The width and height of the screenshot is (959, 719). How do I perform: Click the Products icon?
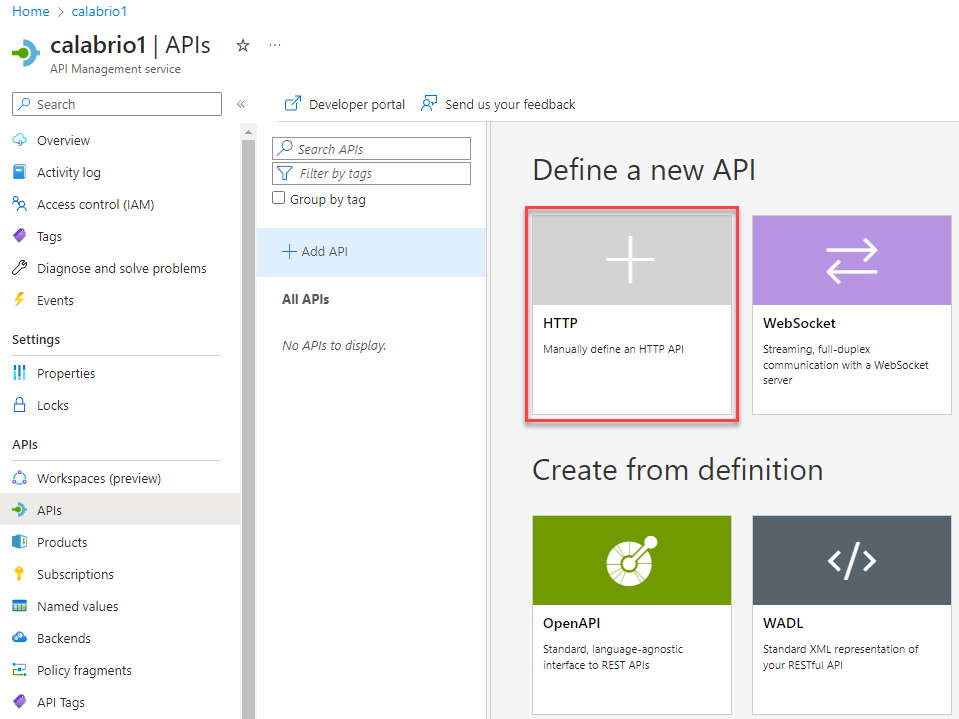pyautogui.click(x=20, y=542)
